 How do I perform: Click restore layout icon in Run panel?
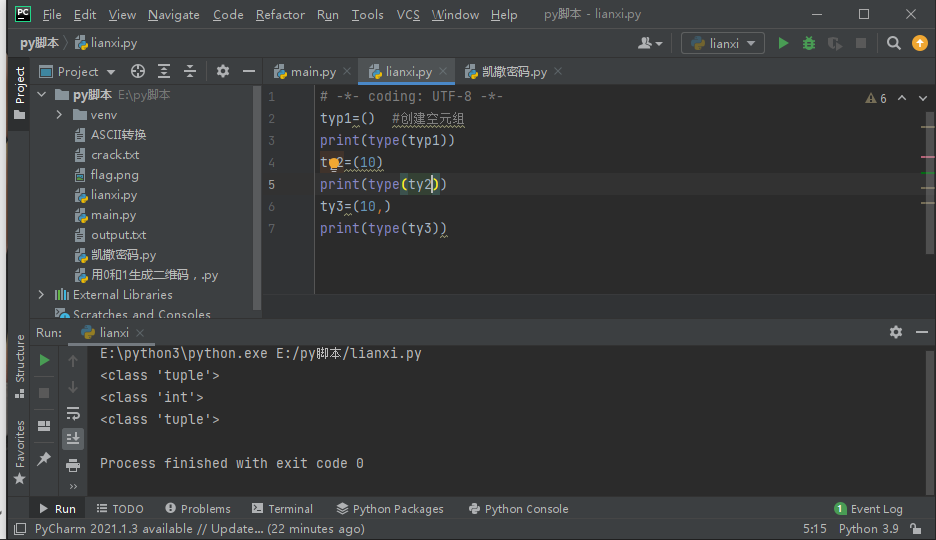[44, 426]
